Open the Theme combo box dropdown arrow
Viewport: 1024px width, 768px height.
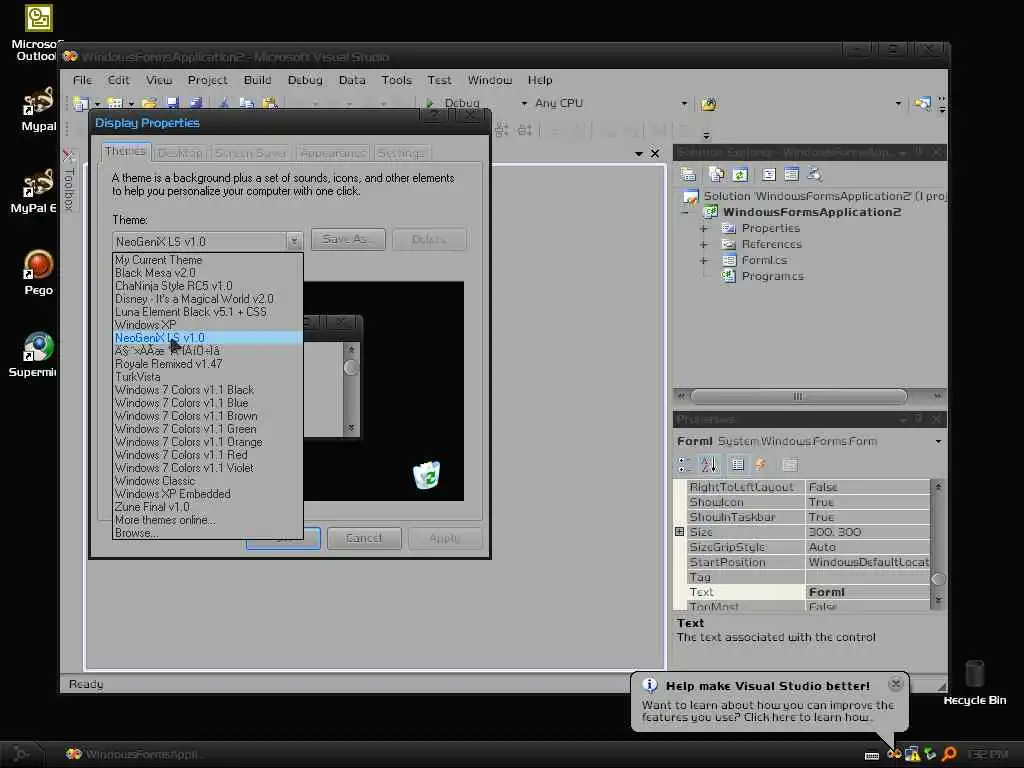pyautogui.click(x=294, y=242)
